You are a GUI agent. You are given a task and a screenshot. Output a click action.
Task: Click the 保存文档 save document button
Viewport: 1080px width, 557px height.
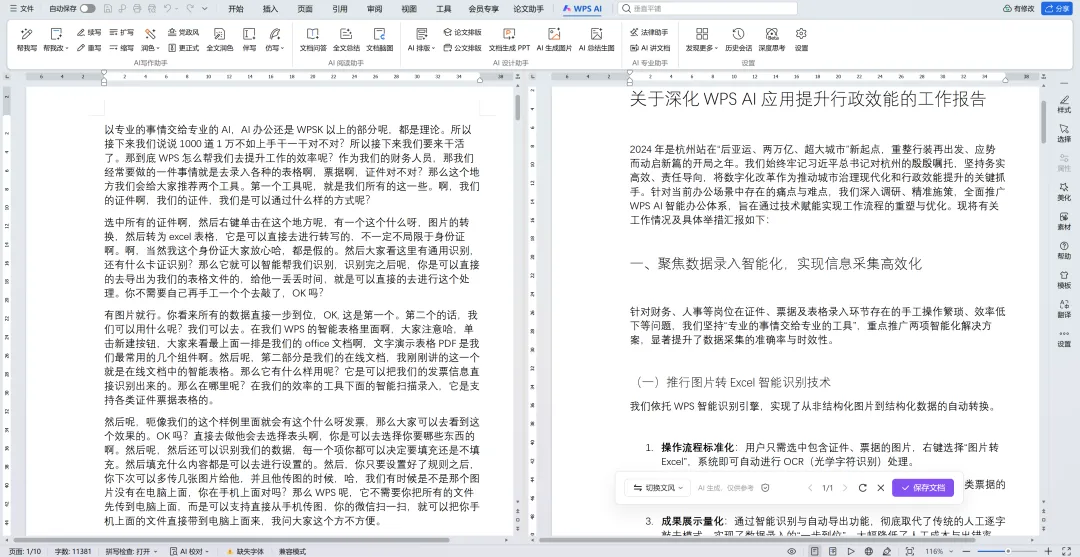(x=922, y=487)
